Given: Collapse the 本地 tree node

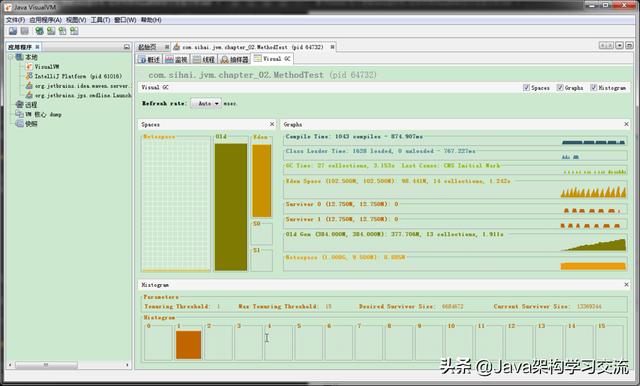Looking at the screenshot, I should [11, 57].
